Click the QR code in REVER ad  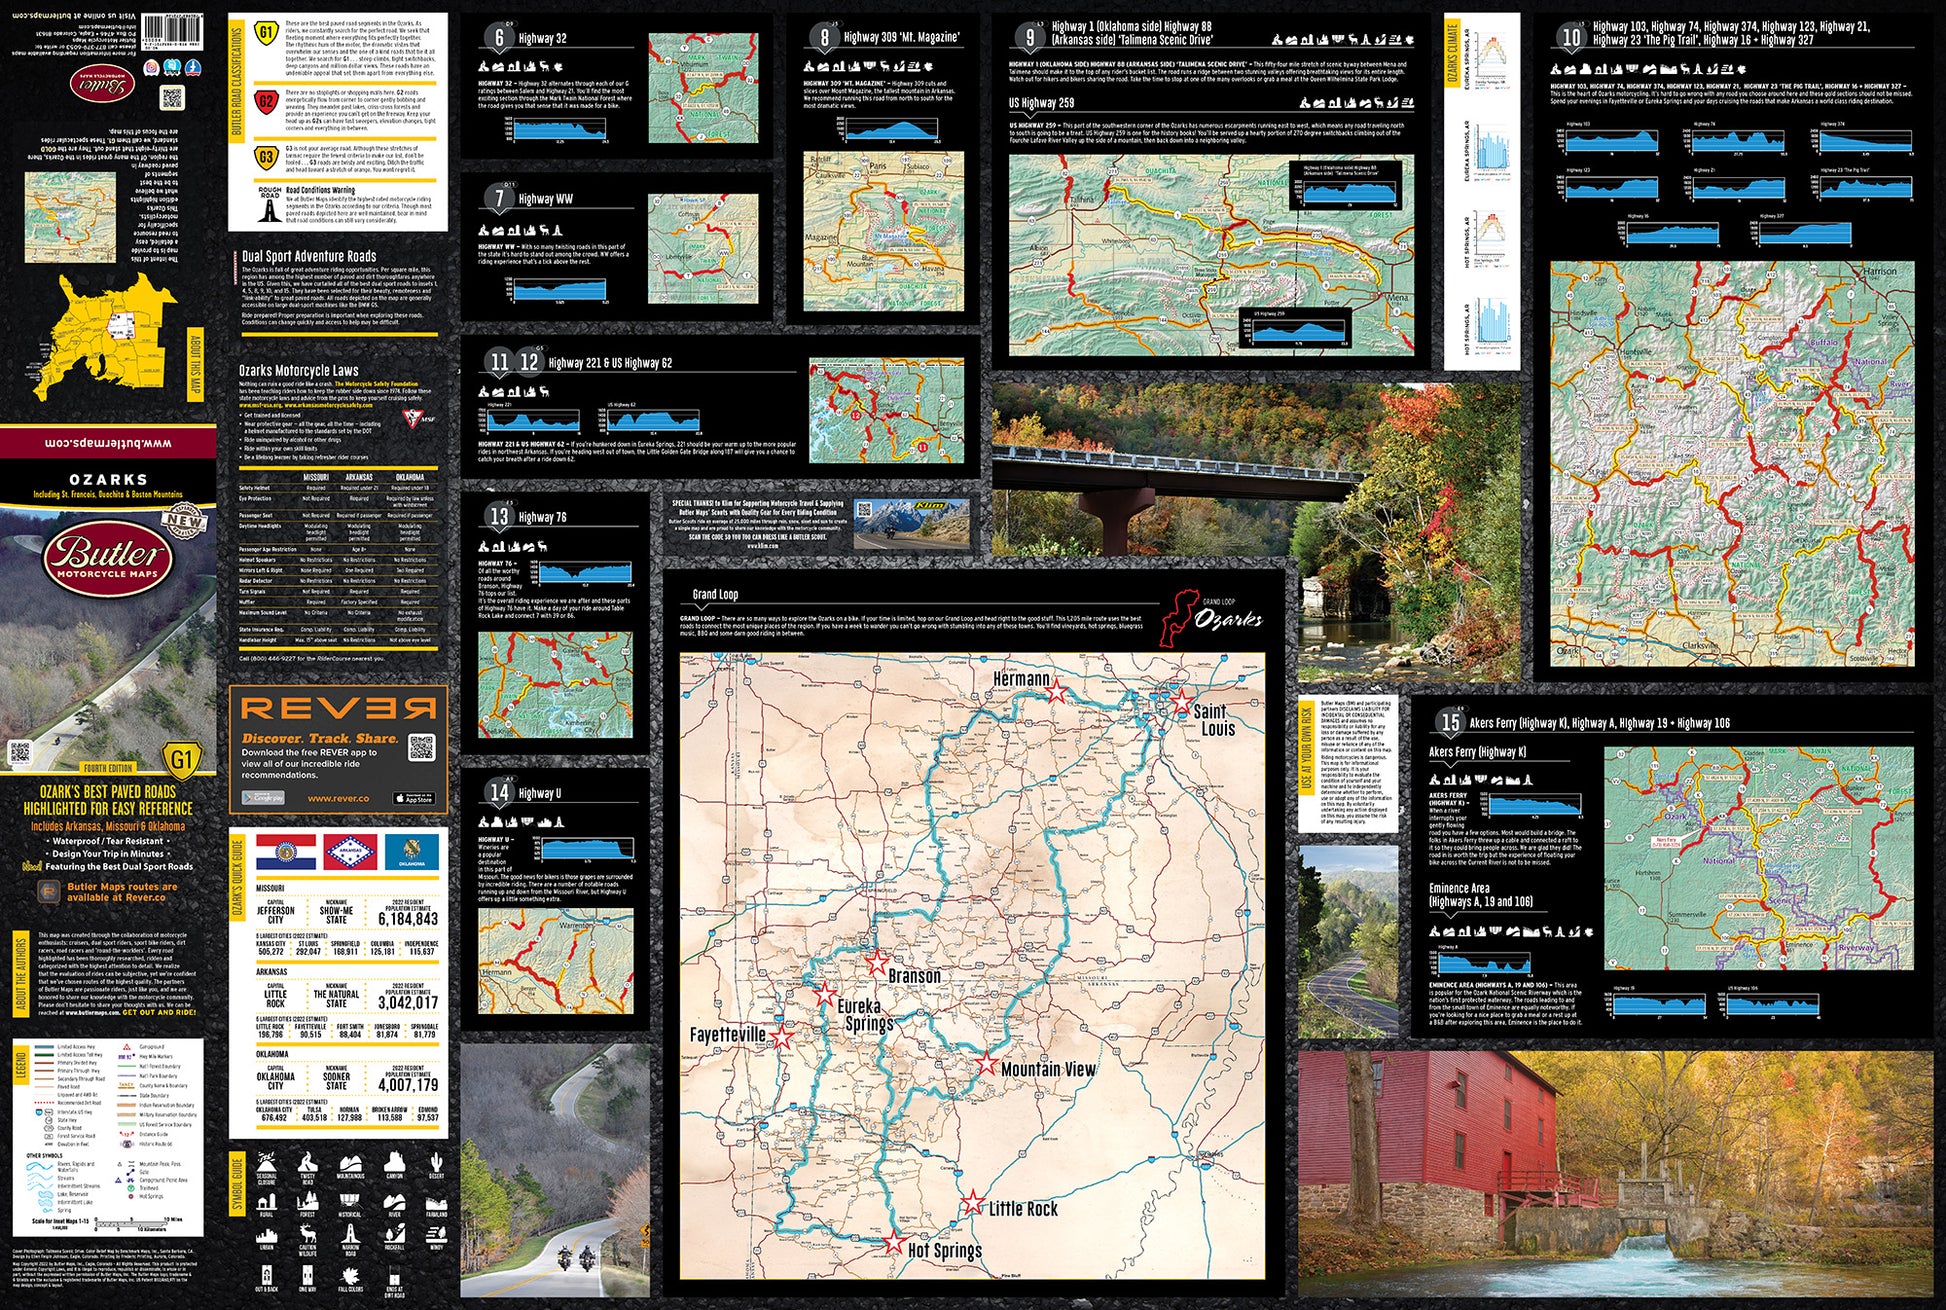click(422, 747)
